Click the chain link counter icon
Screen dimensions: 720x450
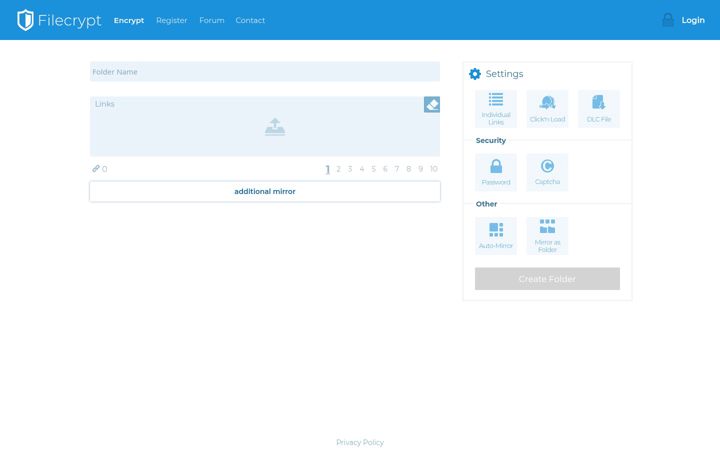(x=96, y=169)
